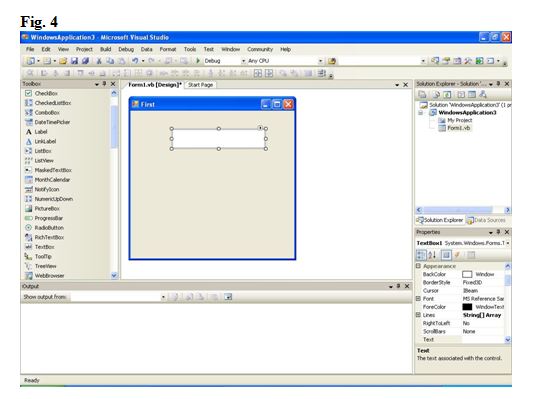Image resolution: width=559 pixels, height=399 pixels.
Task: Toggle Categorized view in Properties panel
Action: pyautogui.click(x=421, y=255)
